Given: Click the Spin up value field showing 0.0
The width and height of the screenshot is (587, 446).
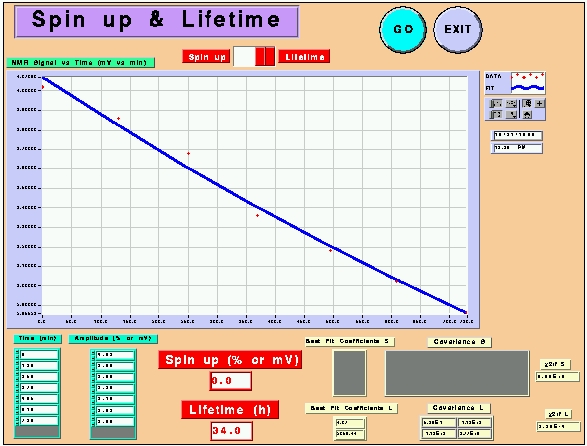Looking at the screenshot, I should [231, 381].
